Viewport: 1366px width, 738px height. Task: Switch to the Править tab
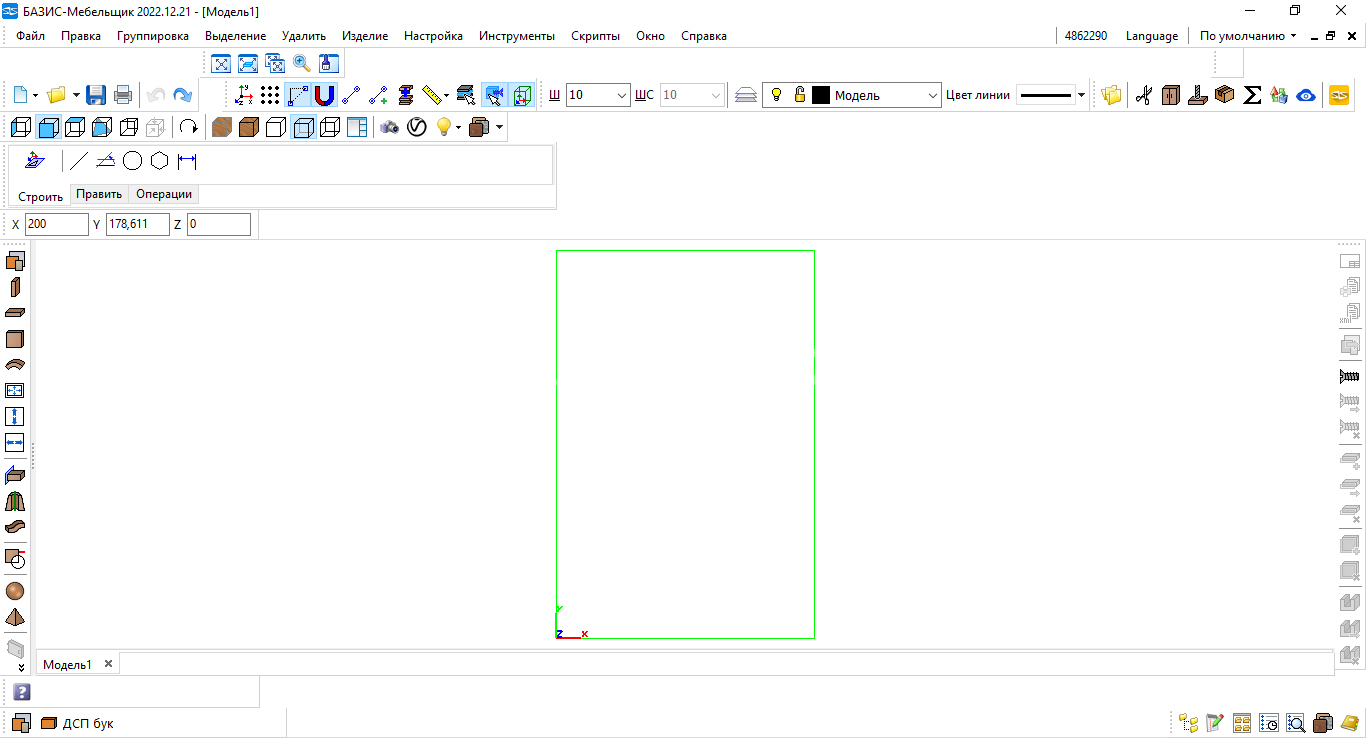99,194
